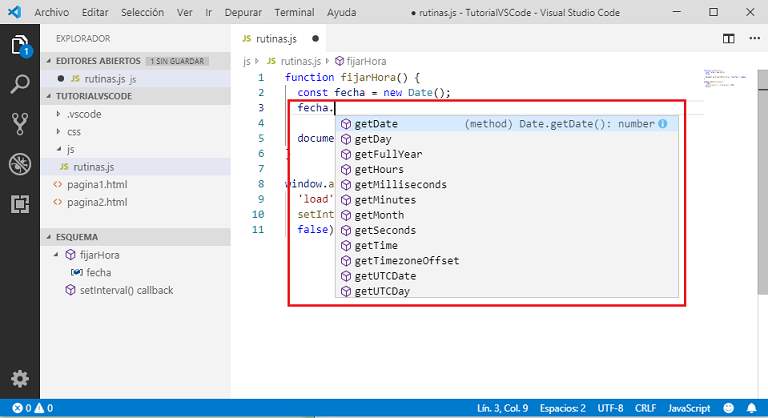Click the editor vertical scrollbar

coord(763,181)
